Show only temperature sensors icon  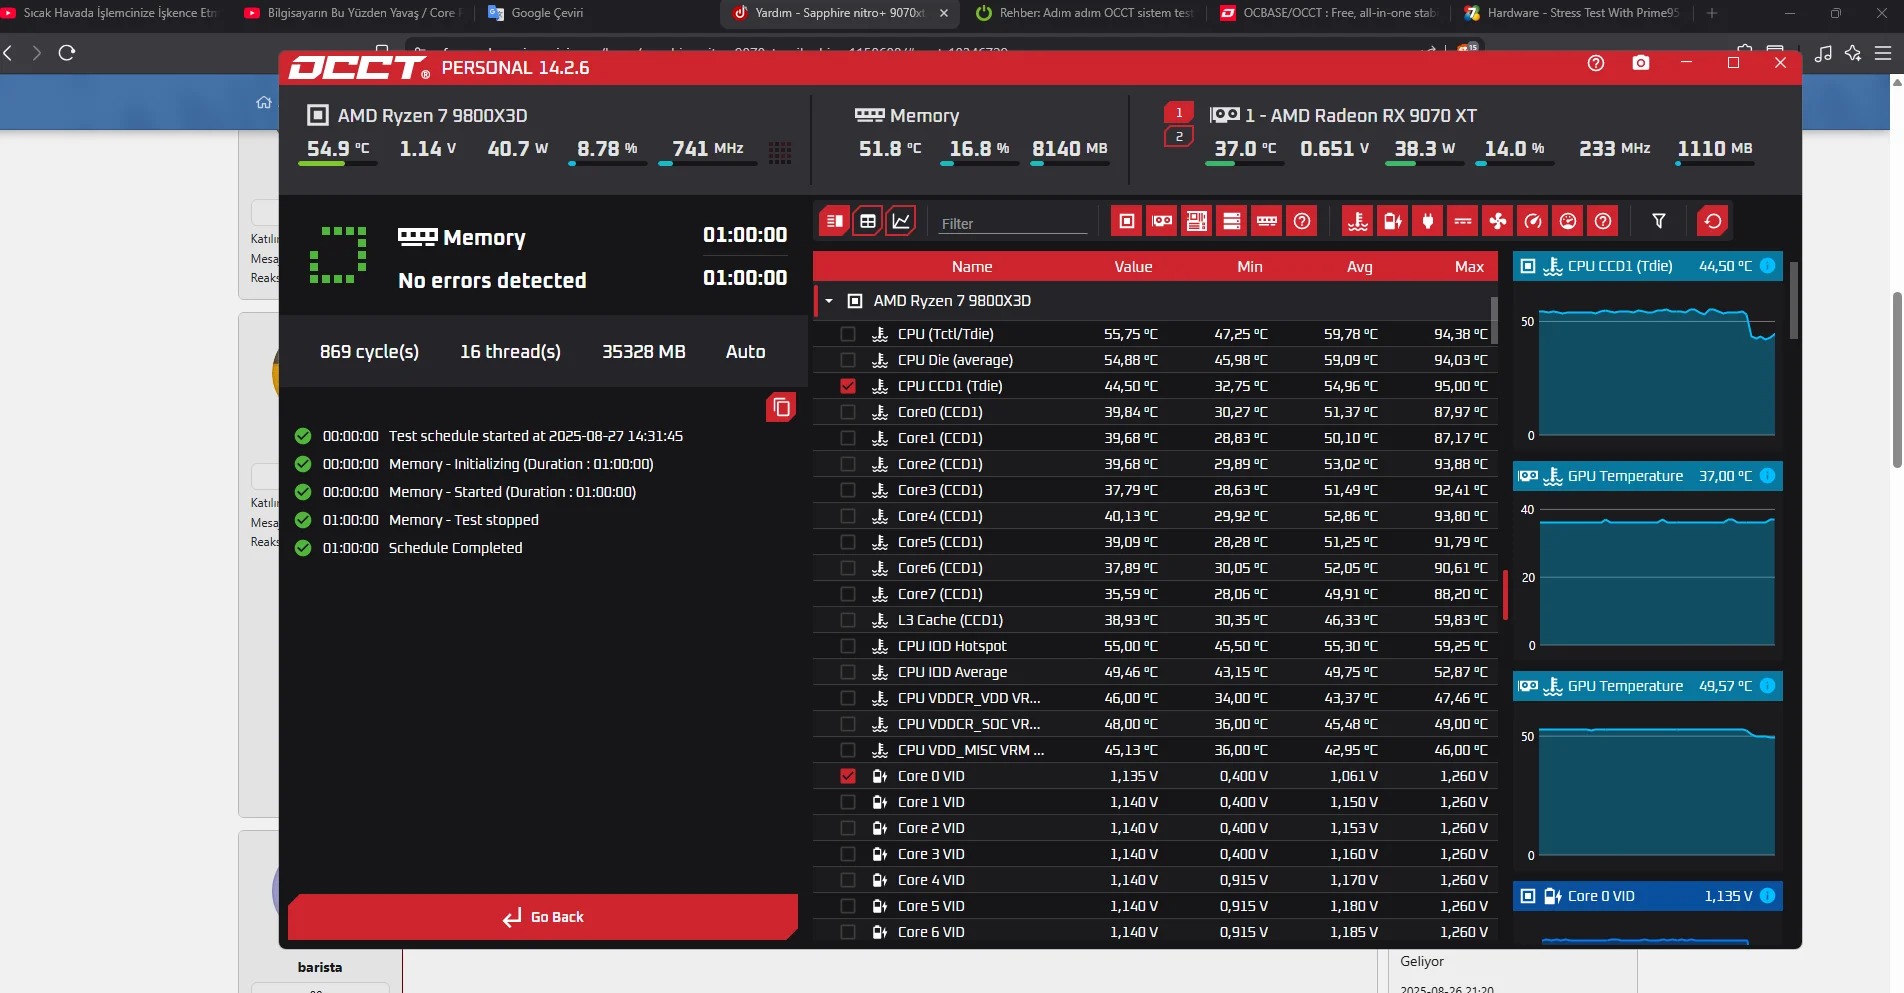pos(1358,221)
